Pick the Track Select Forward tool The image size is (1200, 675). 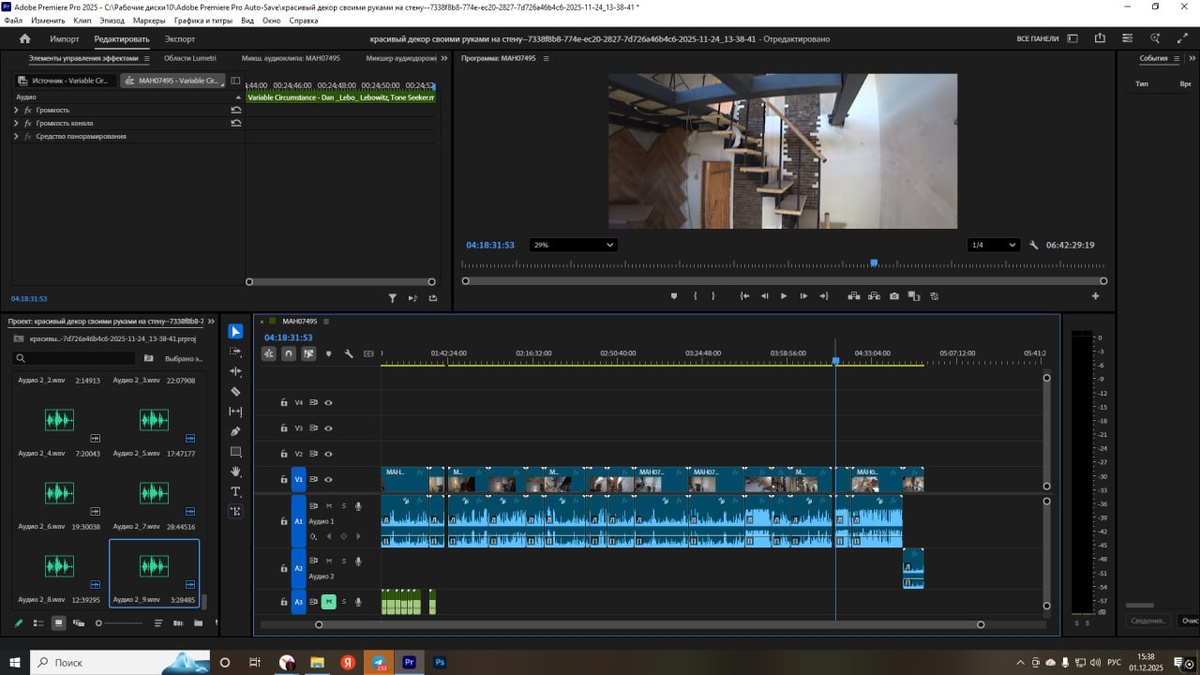point(235,351)
